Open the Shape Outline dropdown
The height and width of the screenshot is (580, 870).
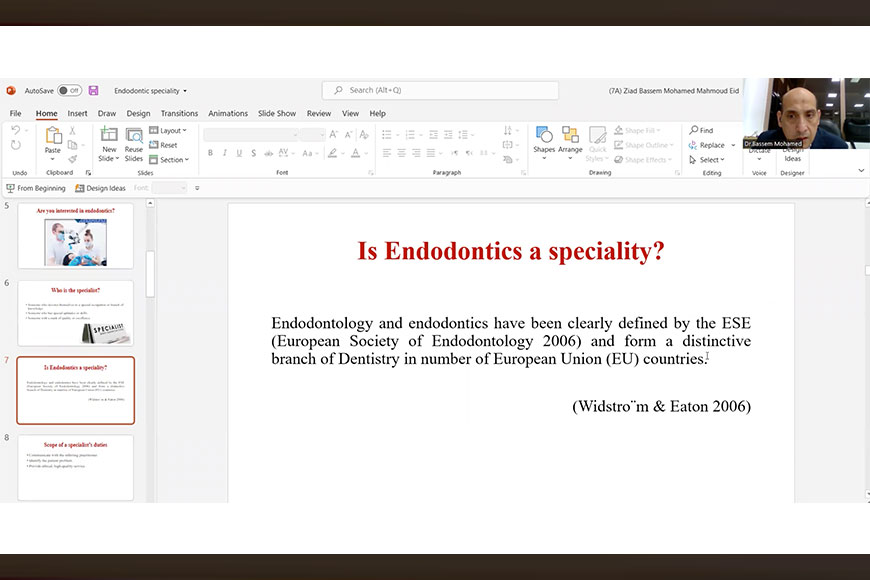tap(644, 145)
